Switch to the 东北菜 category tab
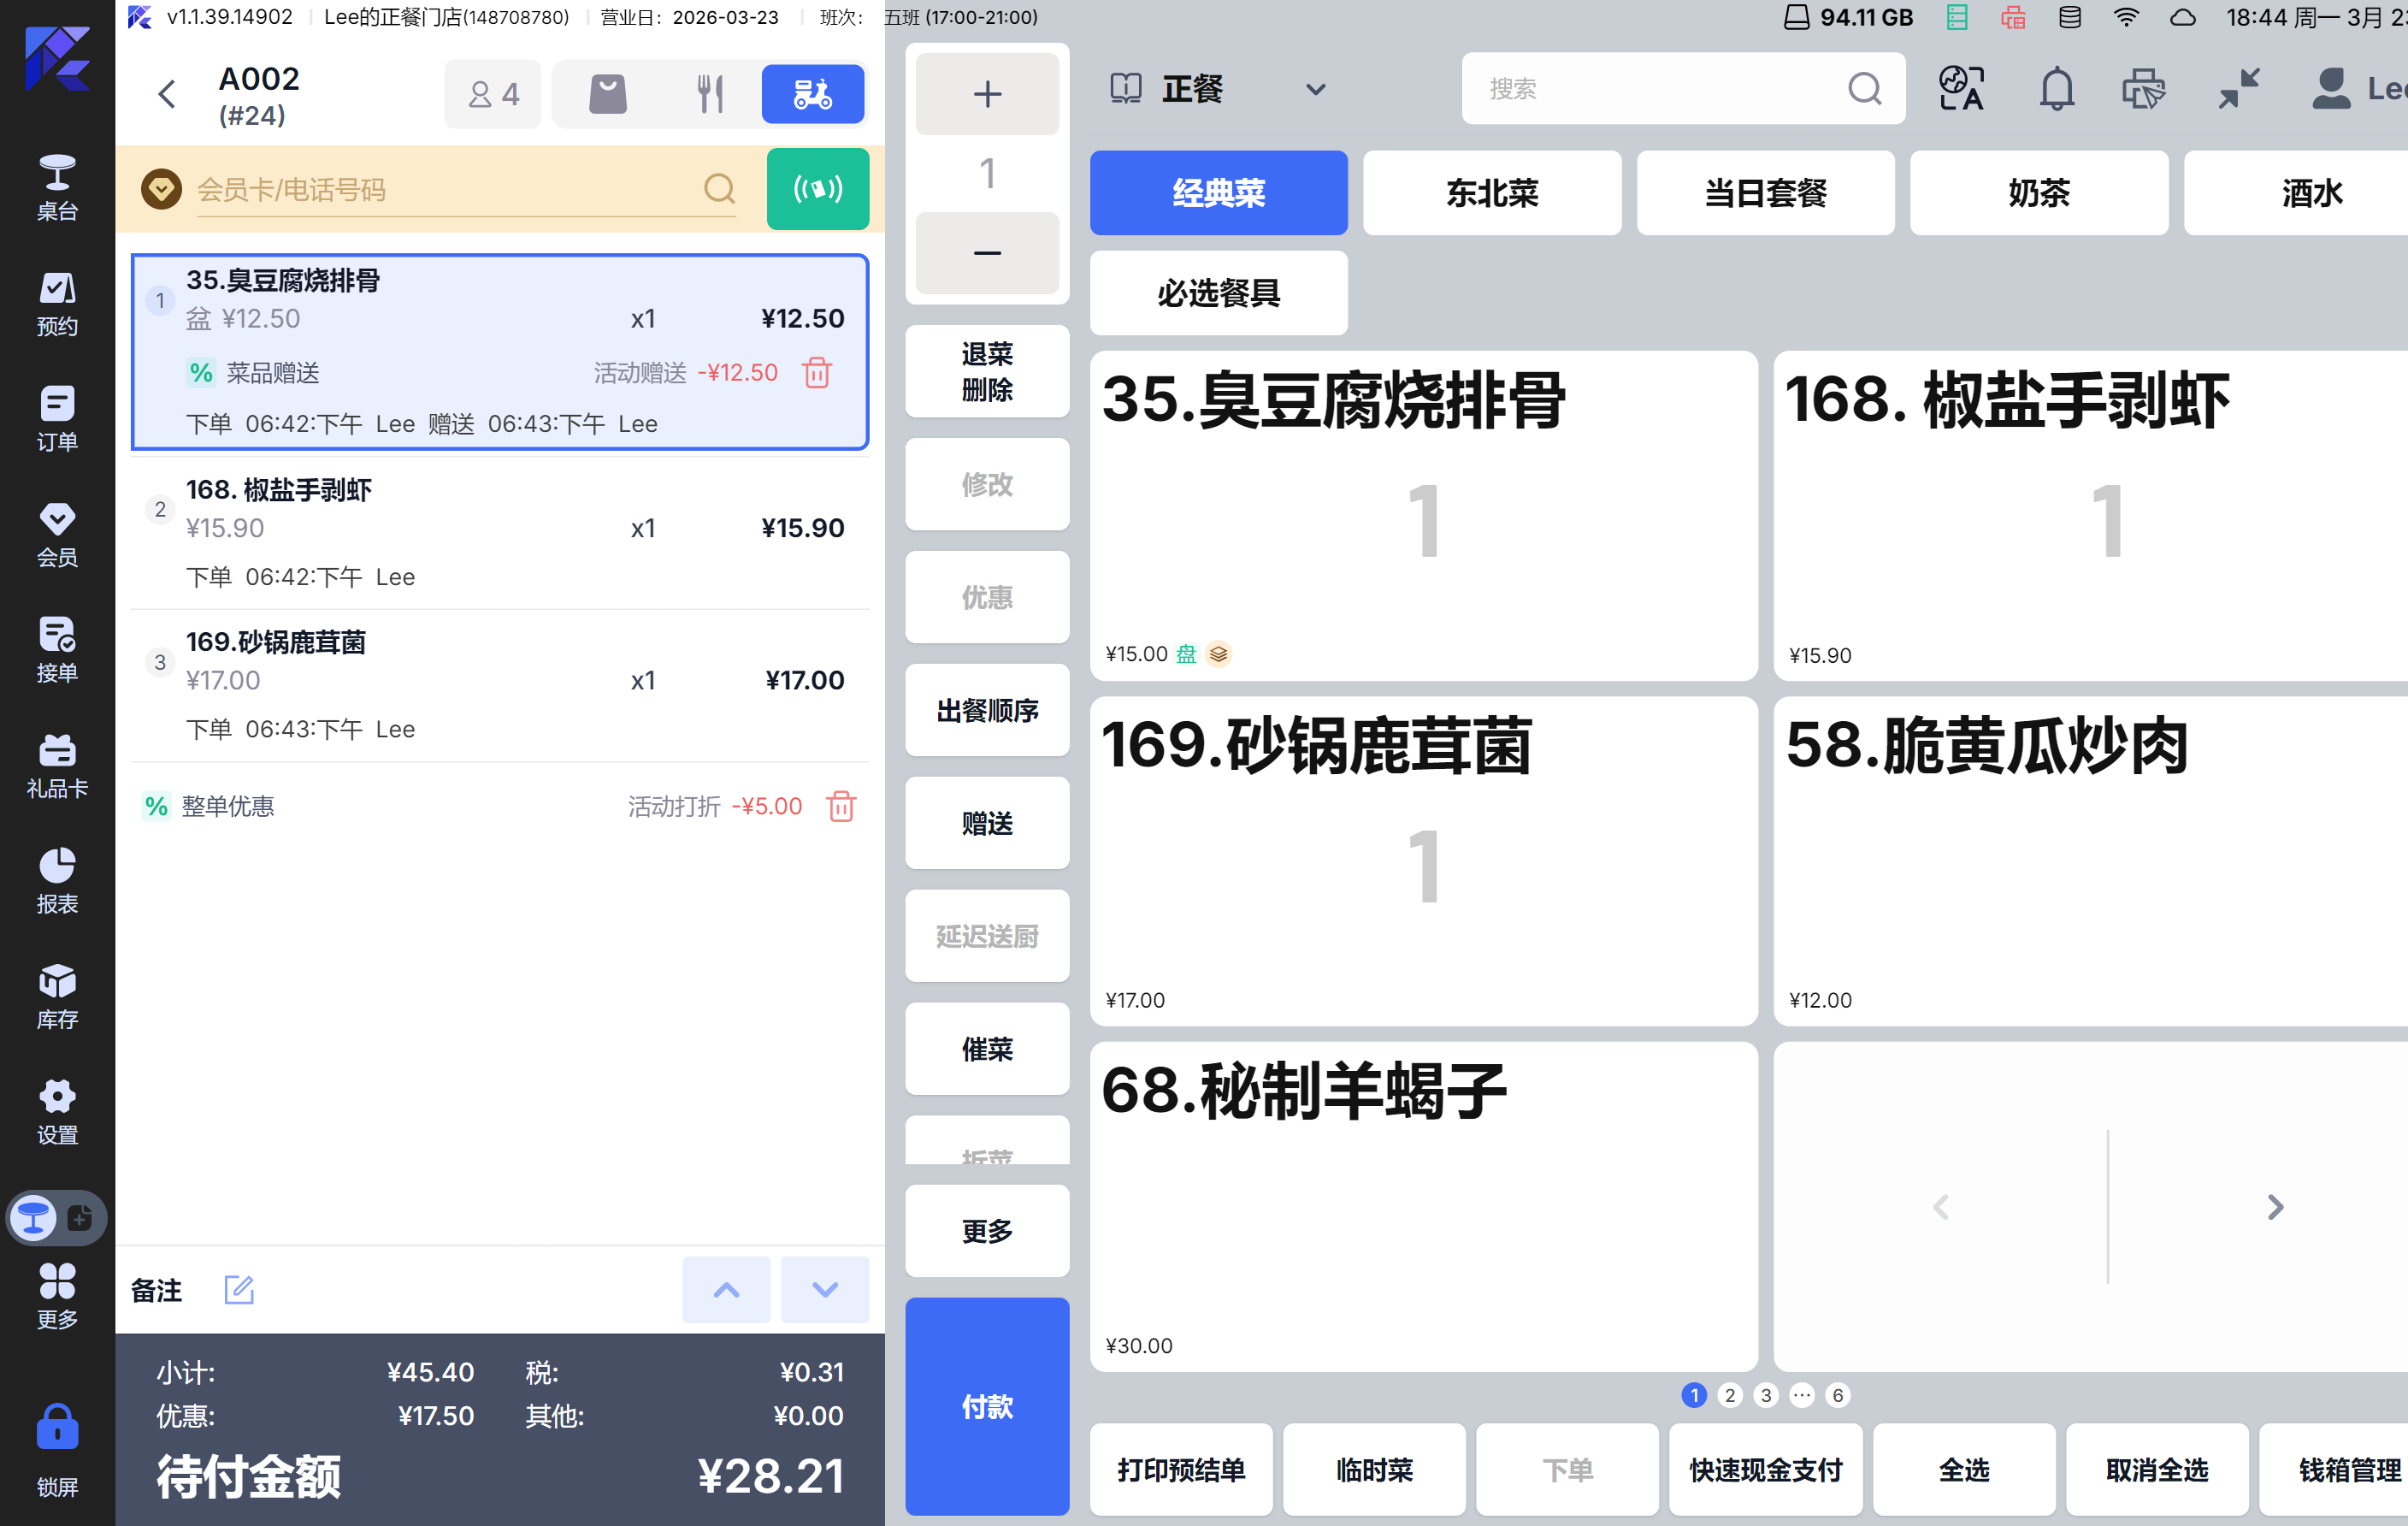The image size is (2408, 1526). [1491, 193]
